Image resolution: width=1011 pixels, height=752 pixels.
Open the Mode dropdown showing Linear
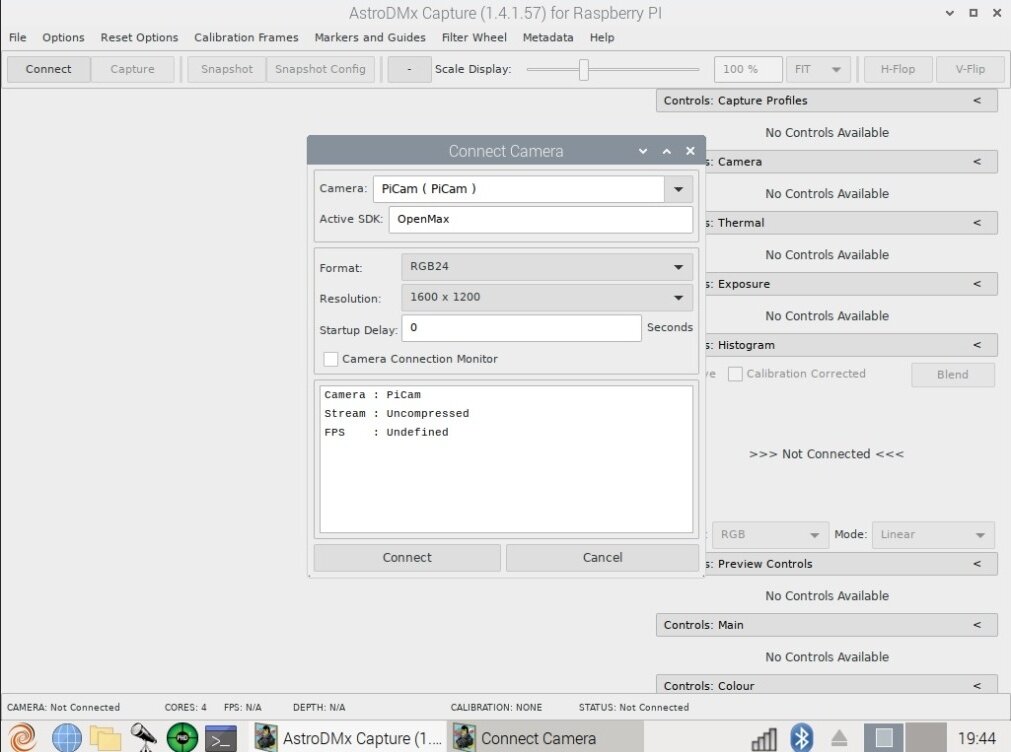[932, 535]
